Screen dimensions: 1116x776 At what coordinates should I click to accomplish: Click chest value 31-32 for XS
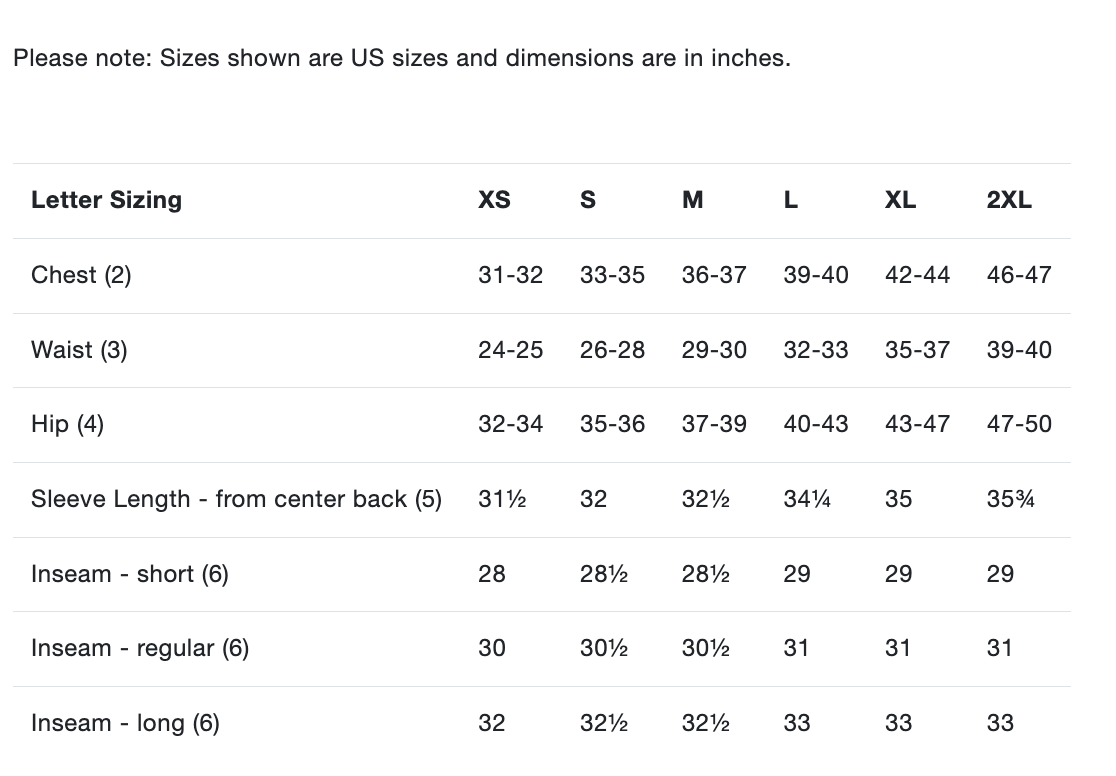(x=510, y=275)
